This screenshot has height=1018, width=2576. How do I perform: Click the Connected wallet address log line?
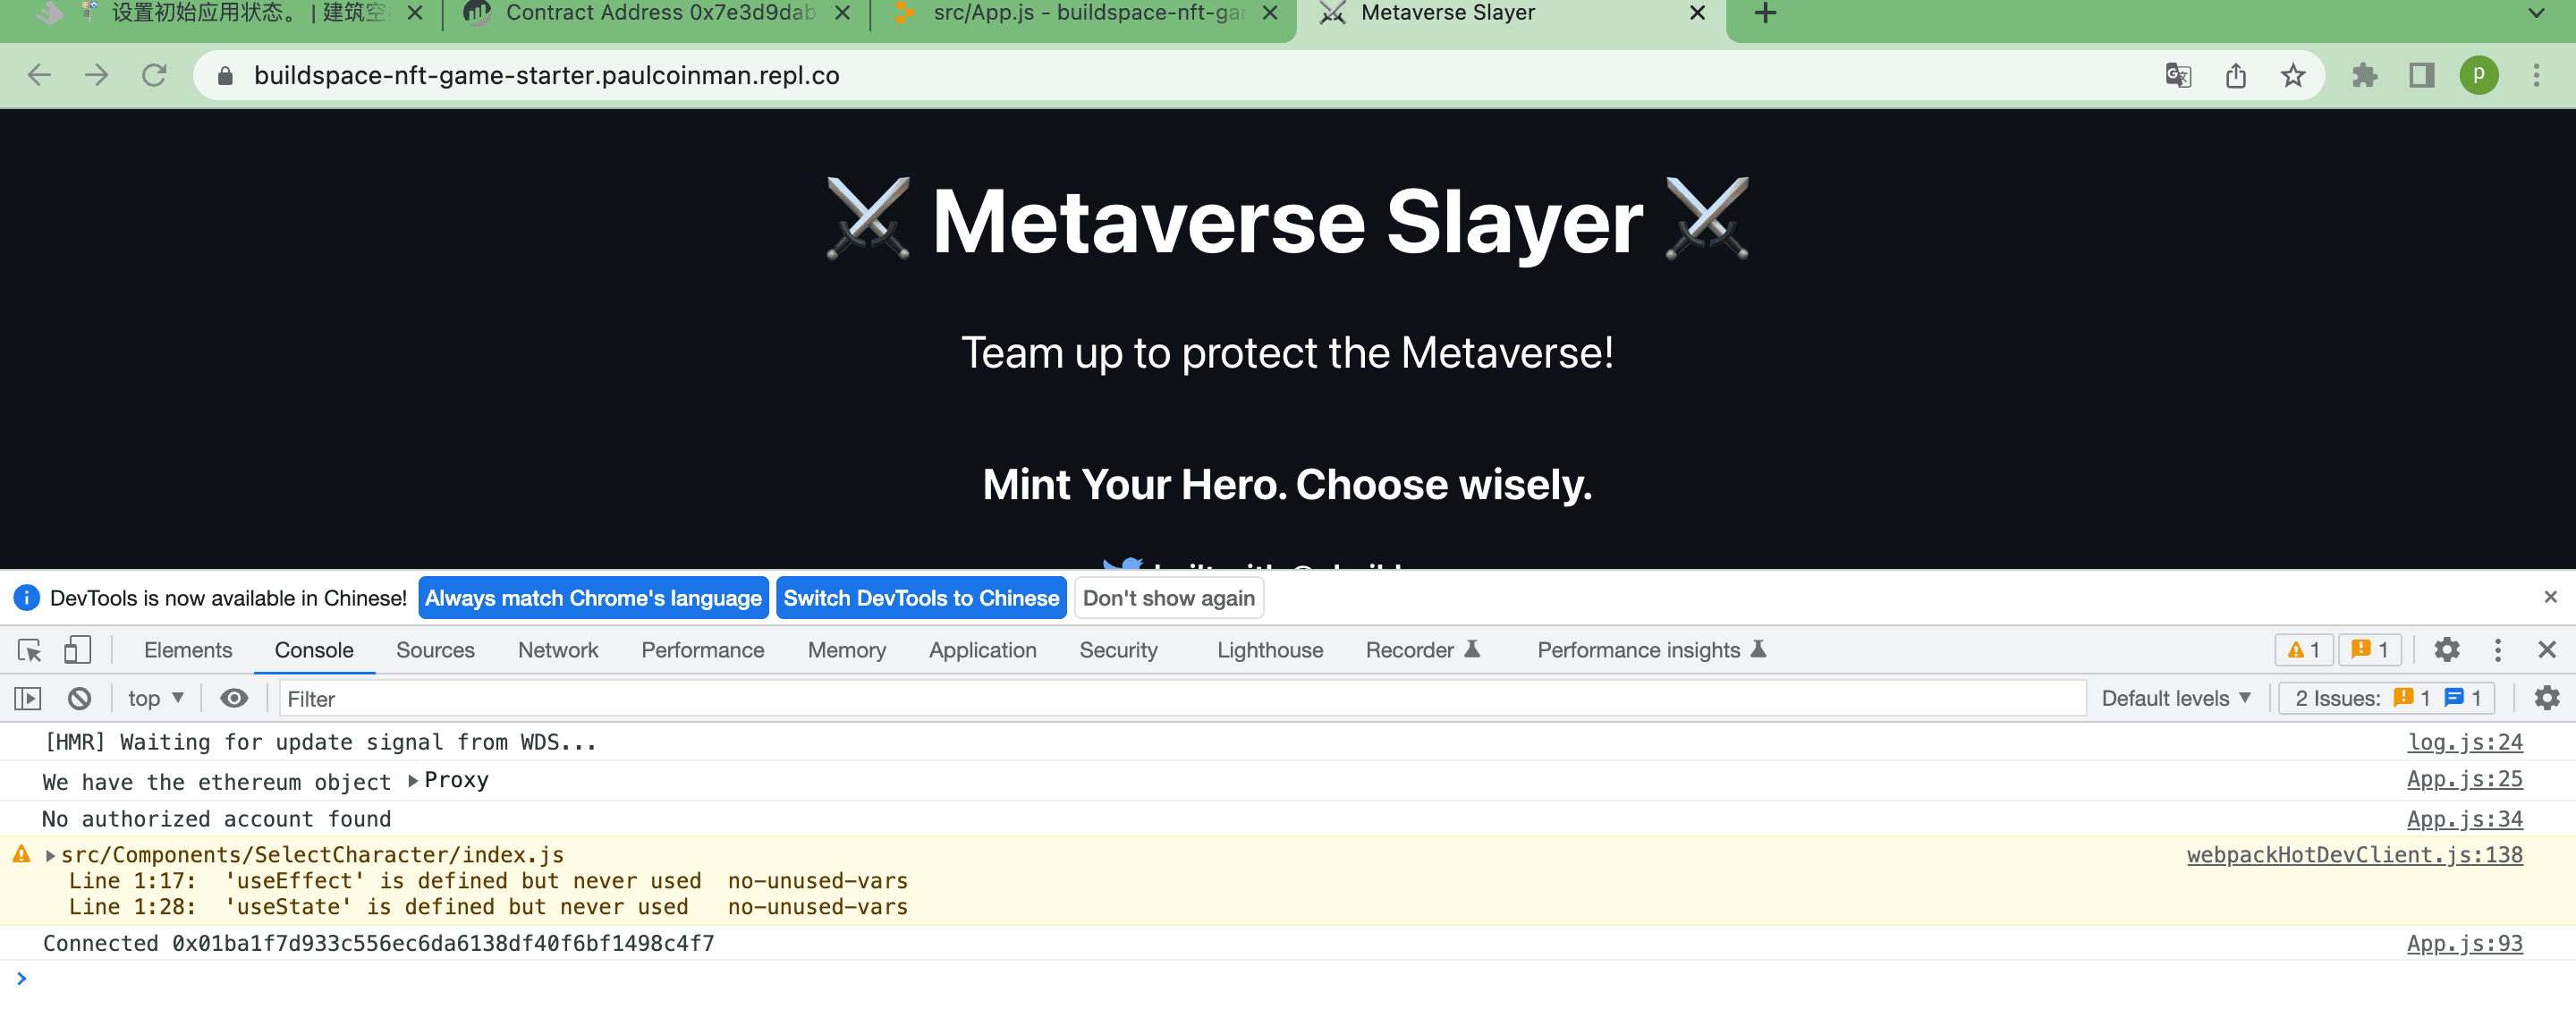coord(378,943)
